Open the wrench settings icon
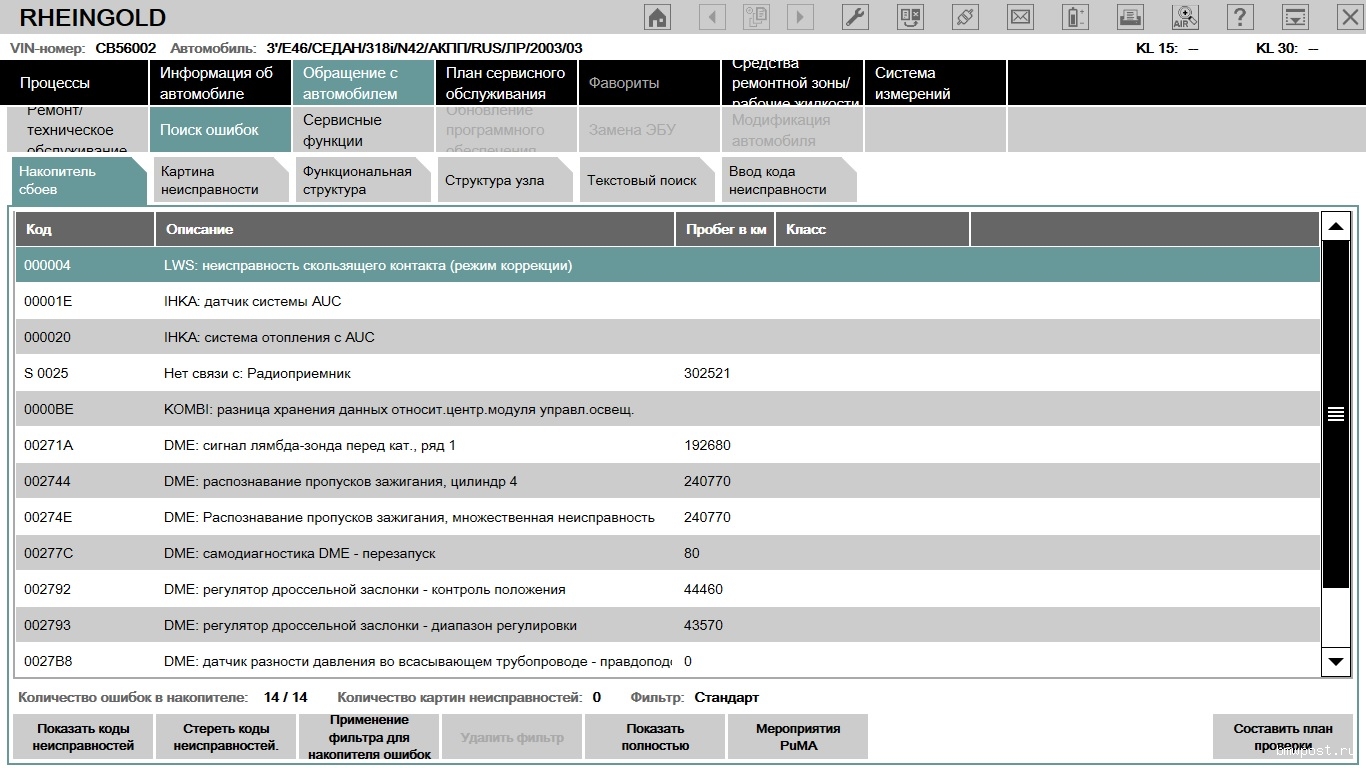1366x768 pixels. pos(855,17)
